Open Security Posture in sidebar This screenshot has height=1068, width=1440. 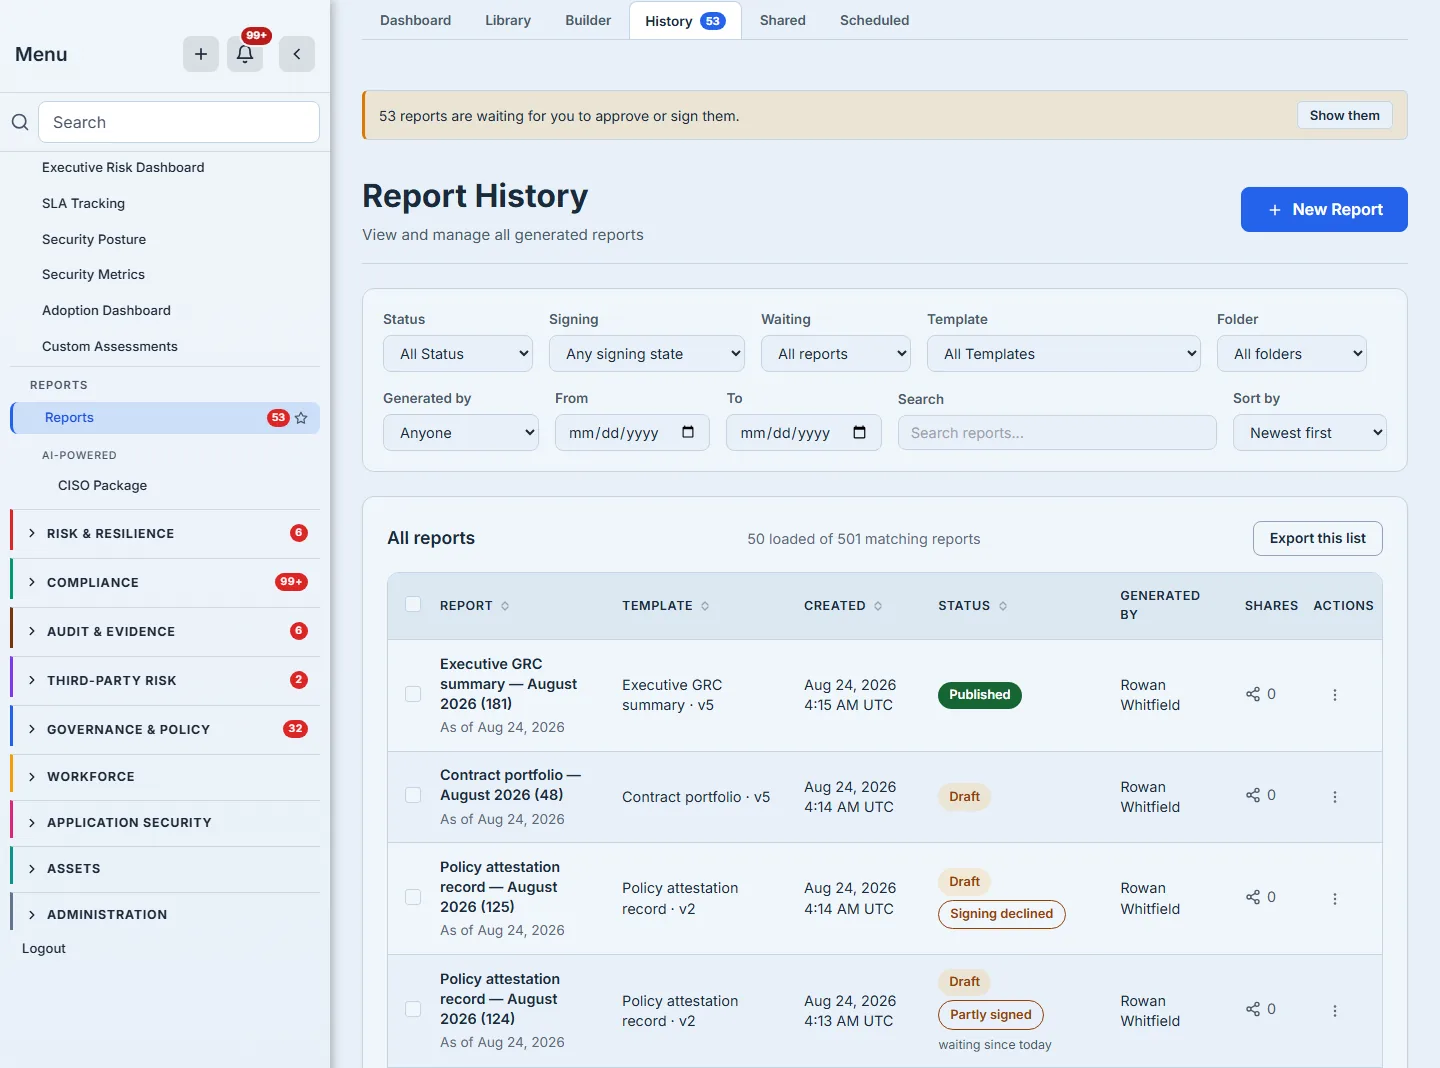94,239
